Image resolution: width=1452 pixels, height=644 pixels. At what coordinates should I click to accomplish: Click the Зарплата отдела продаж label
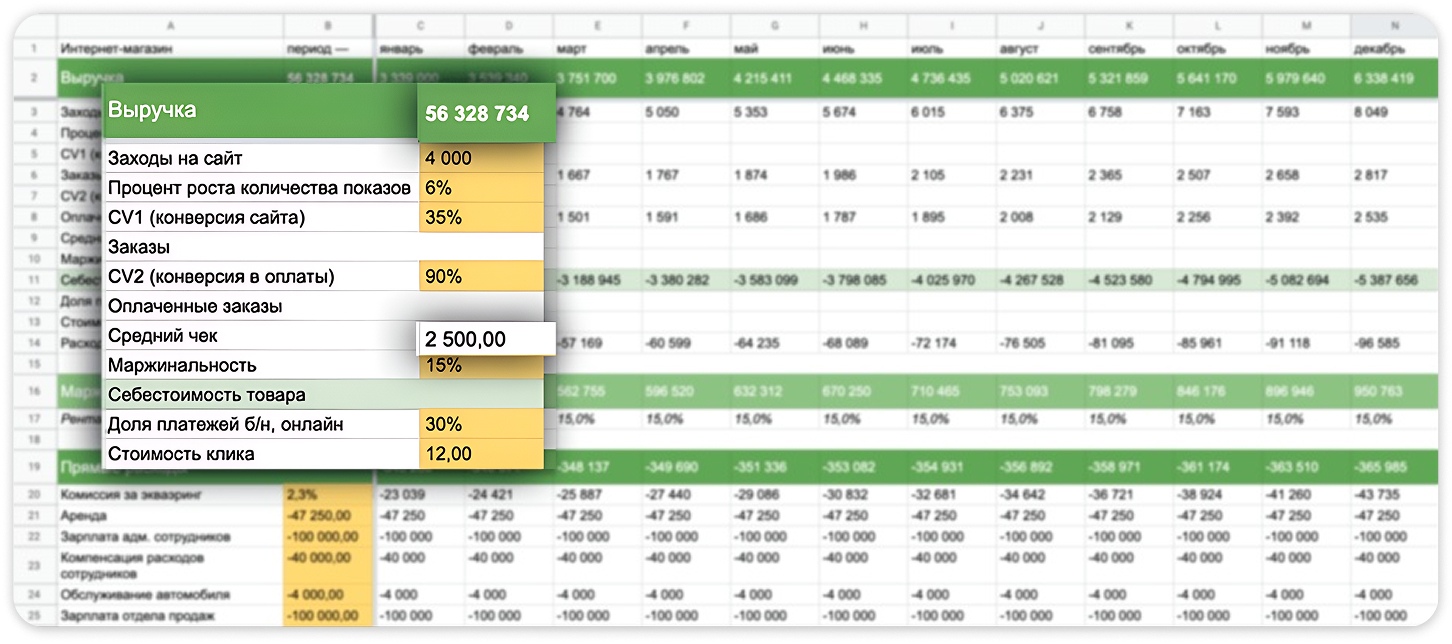(138, 616)
